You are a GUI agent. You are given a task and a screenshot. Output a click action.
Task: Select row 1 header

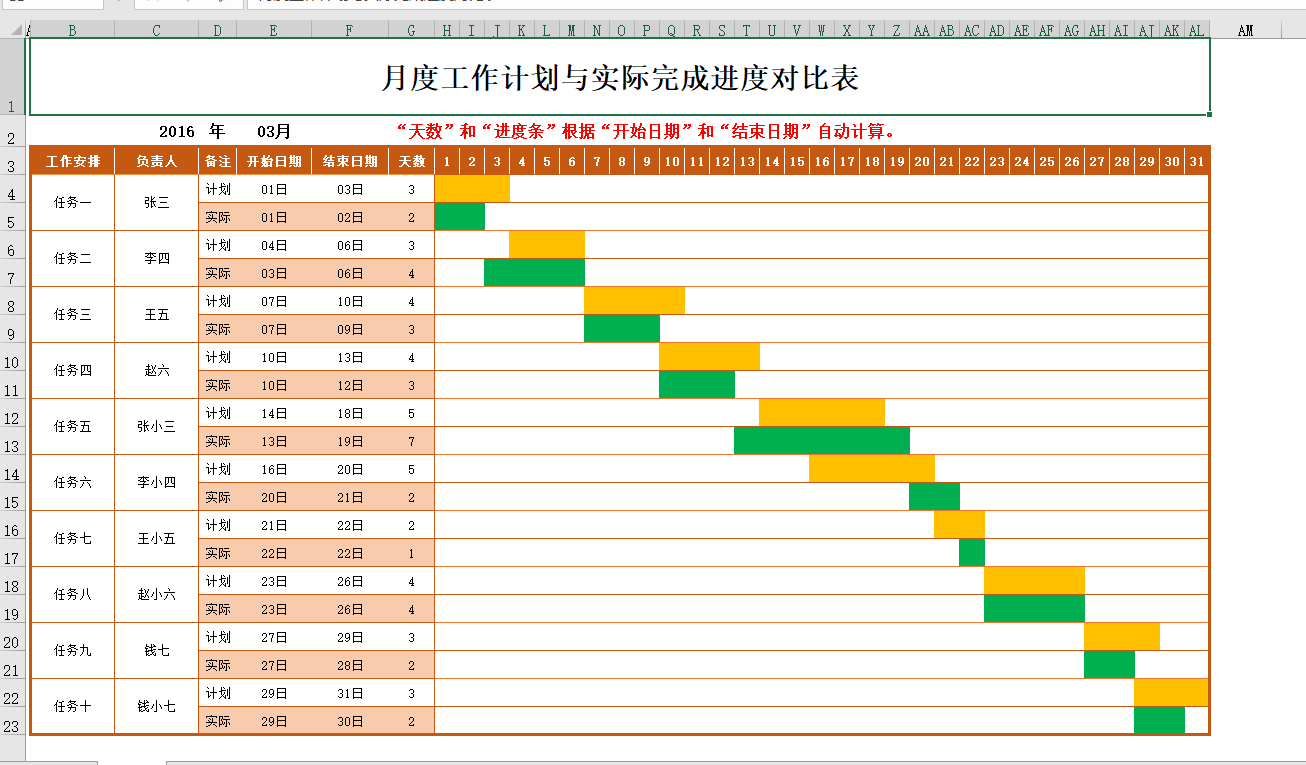tap(13, 78)
